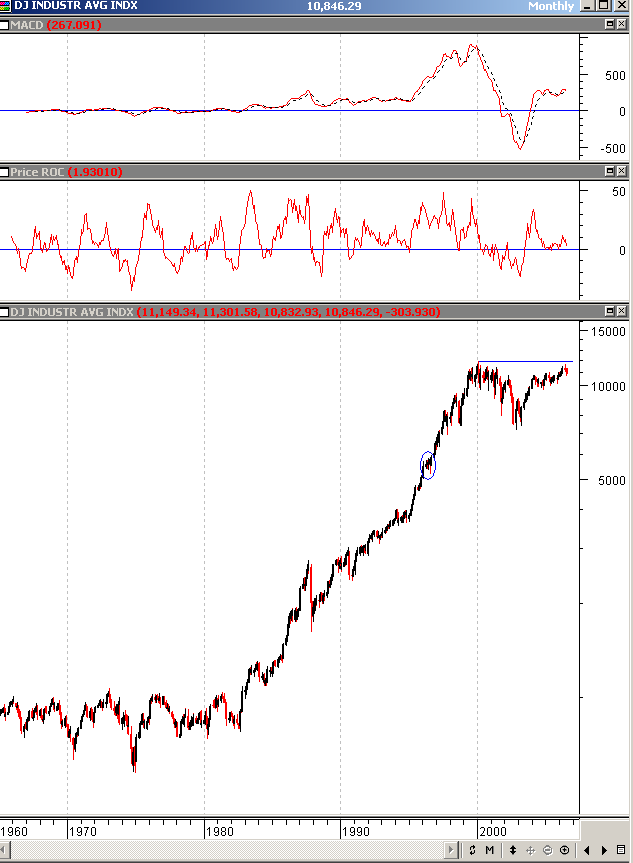Maximize the Price ROC inner window
This screenshot has height=863, width=633.
click(610, 171)
